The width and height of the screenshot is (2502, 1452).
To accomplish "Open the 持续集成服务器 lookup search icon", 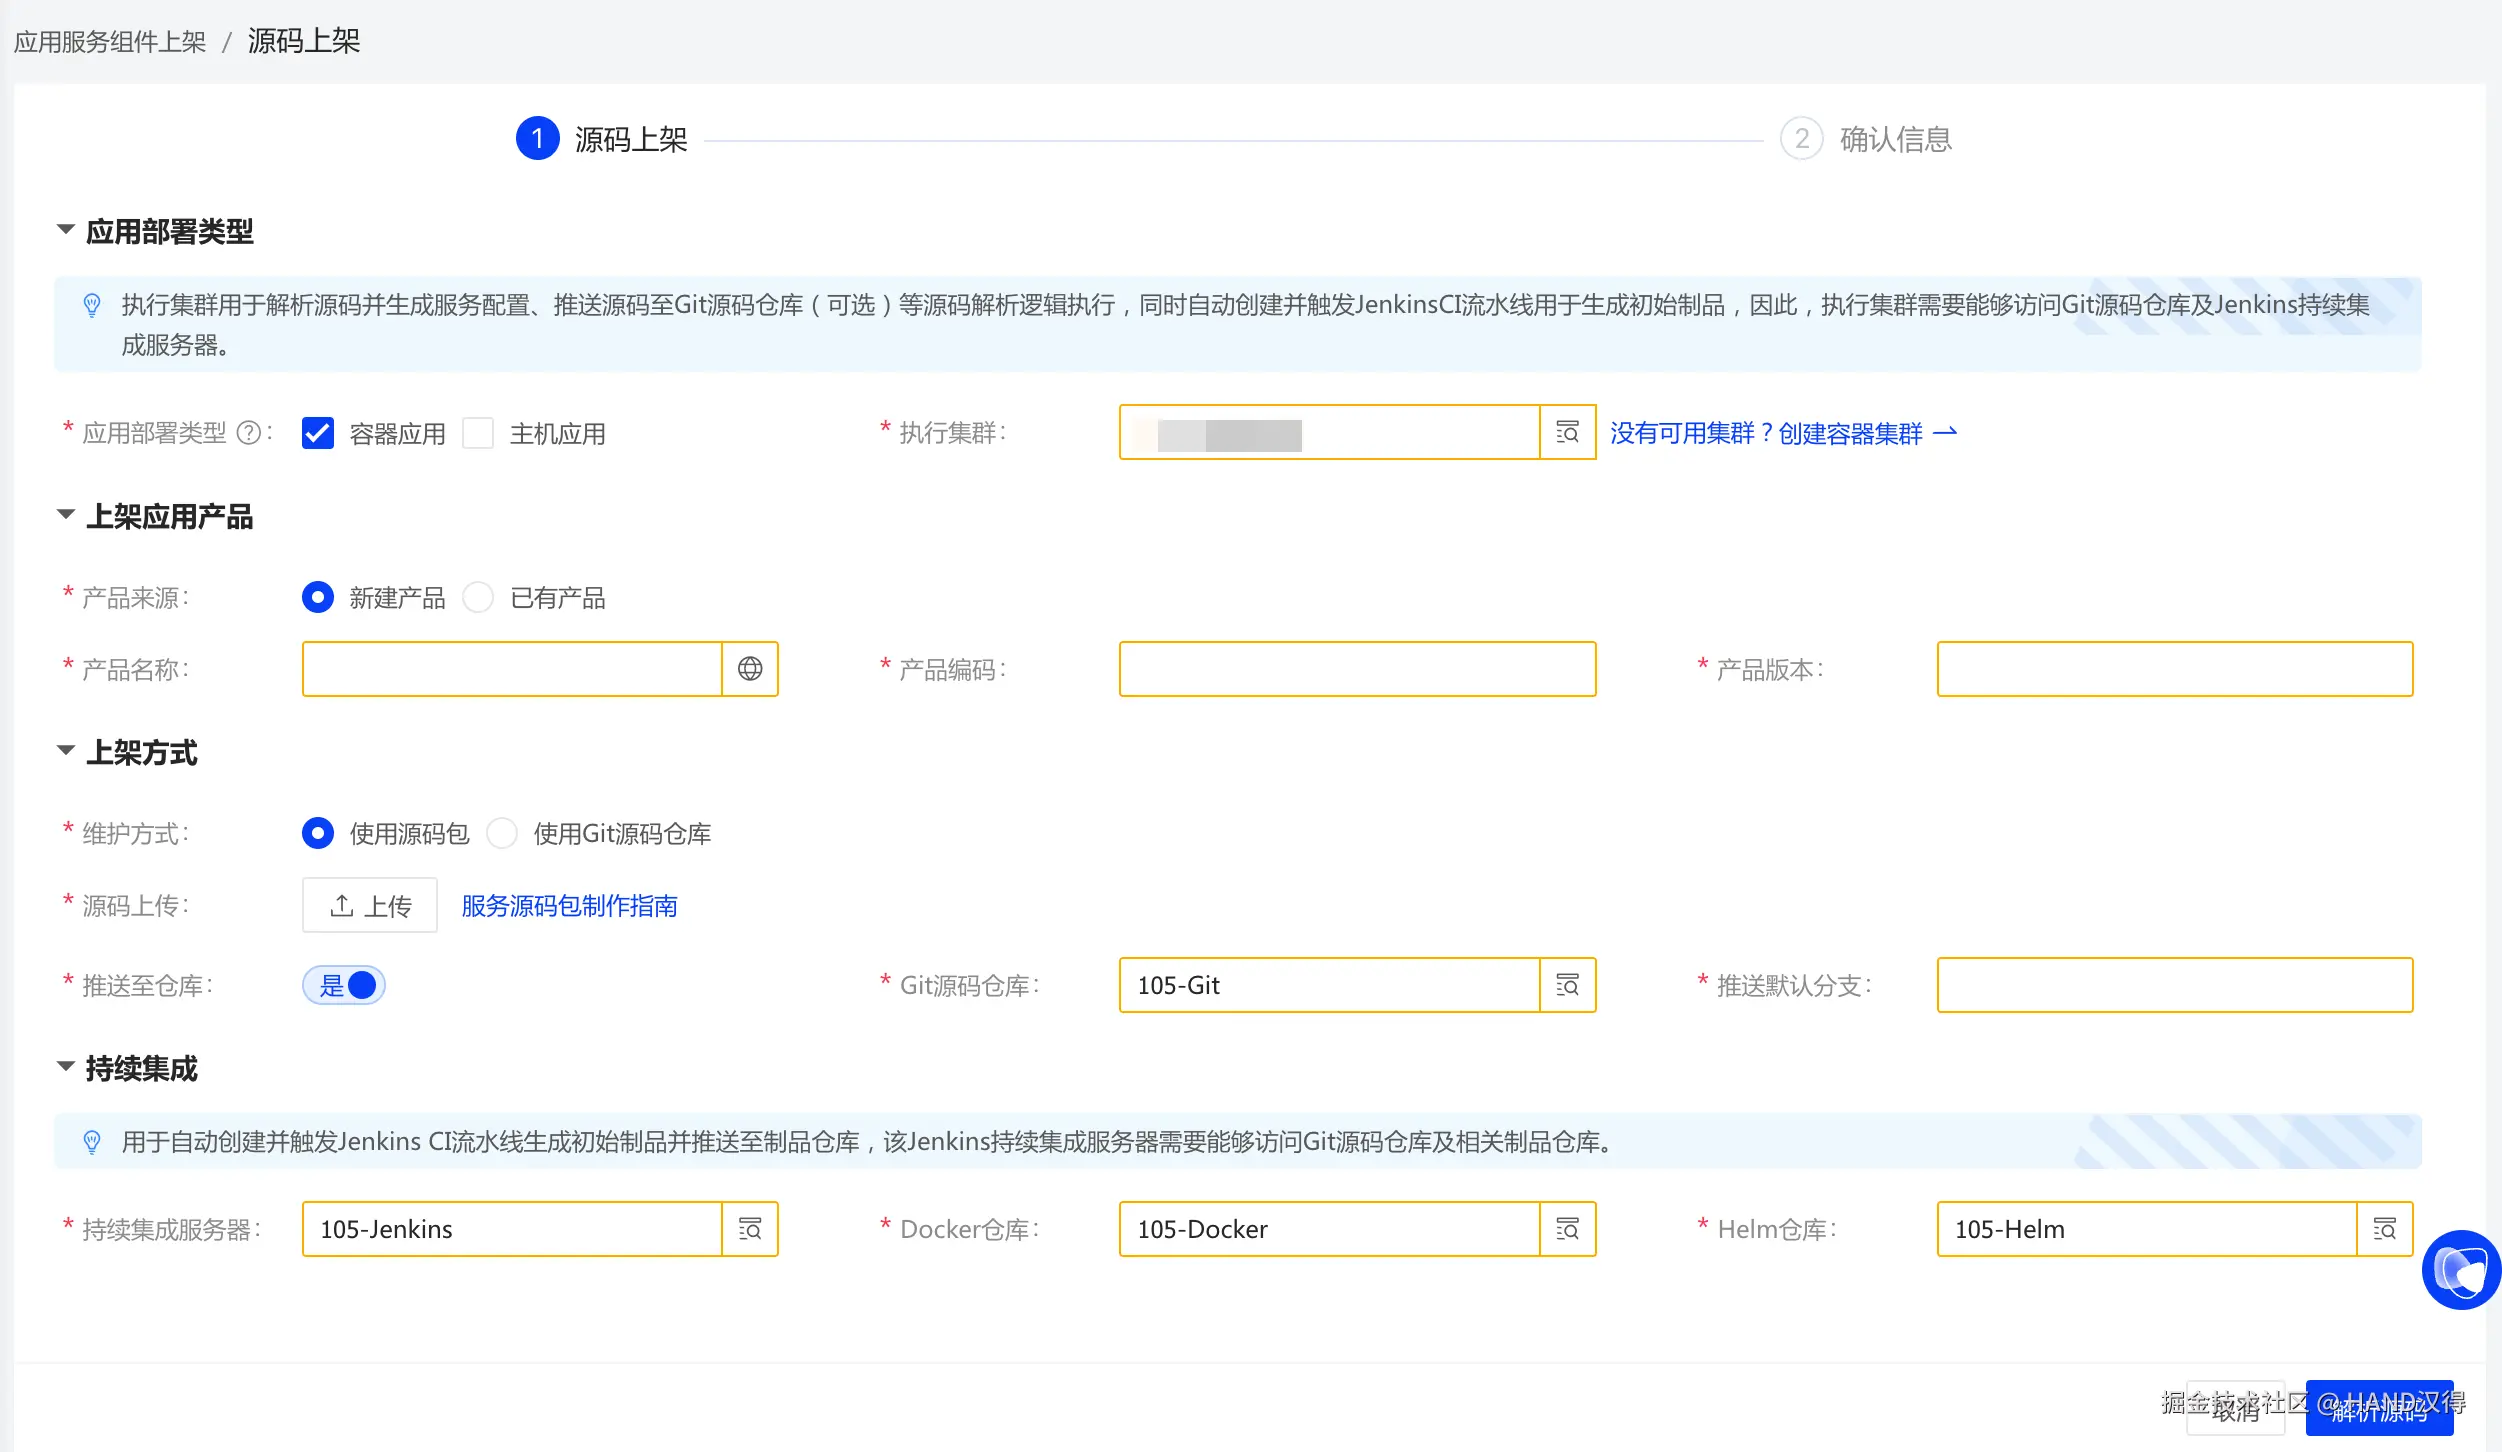I will tap(750, 1229).
